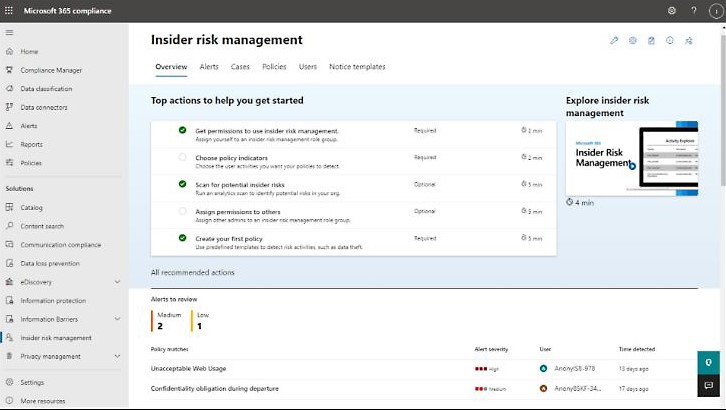
Task: Open 'All recommended actions' link
Action: pyautogui.click(x=193, y=273)
